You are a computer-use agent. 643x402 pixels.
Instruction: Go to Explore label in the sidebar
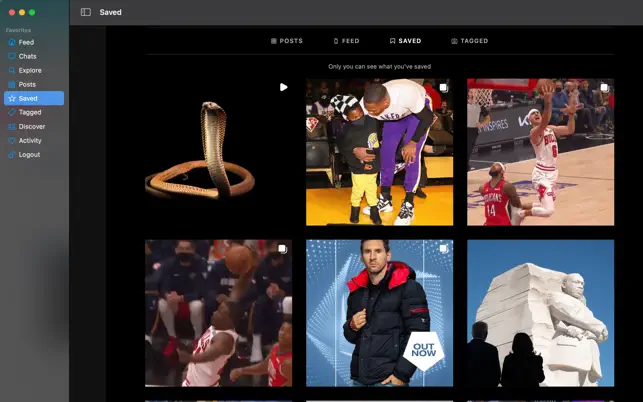click(x=30, y=70)
